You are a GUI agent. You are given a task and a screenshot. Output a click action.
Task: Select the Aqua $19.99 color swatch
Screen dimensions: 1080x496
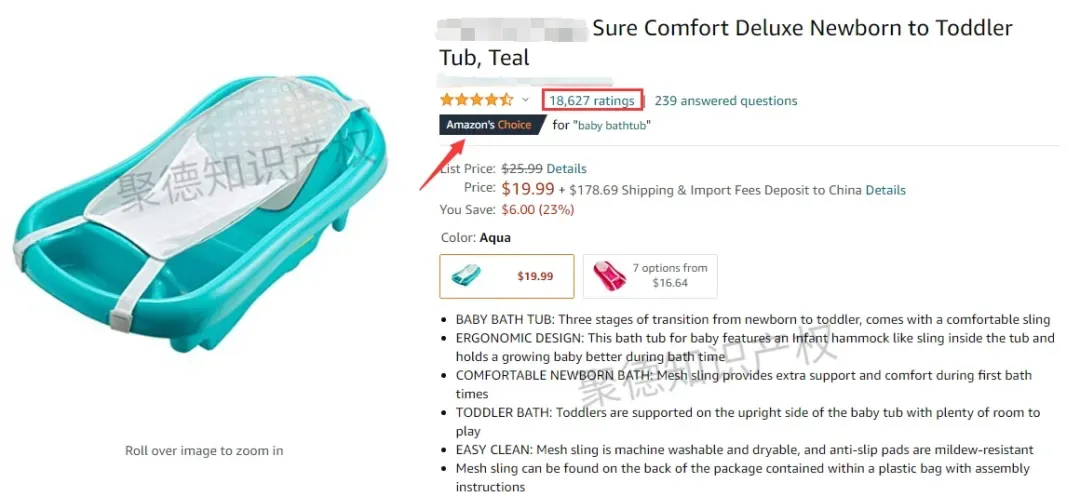click(x=506, y=276)
